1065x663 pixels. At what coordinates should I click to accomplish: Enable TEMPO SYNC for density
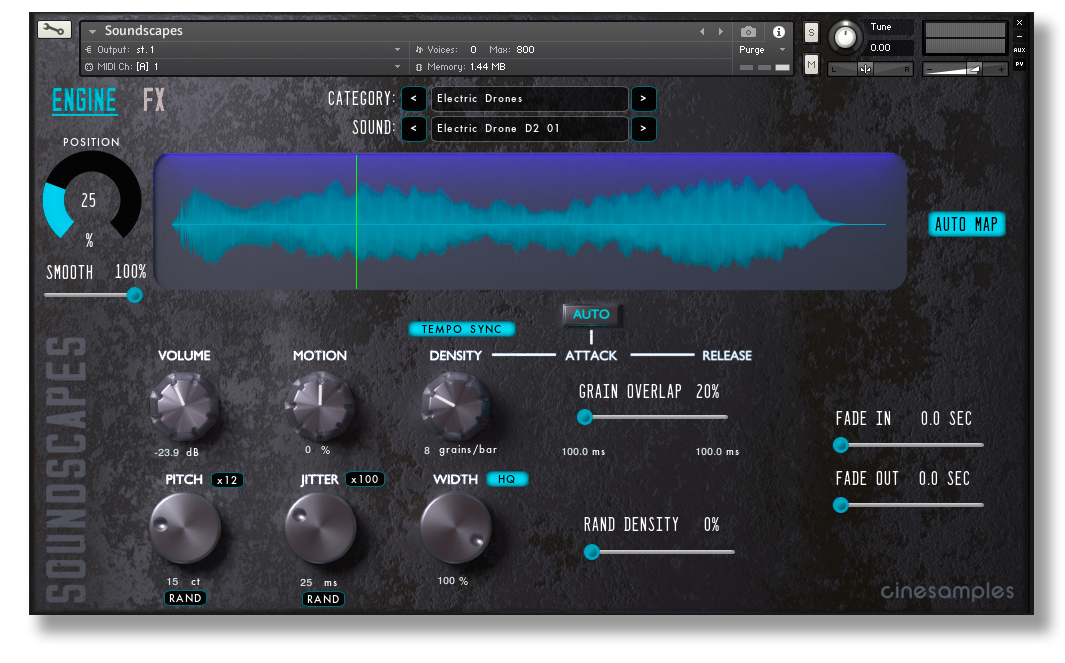(462, 329)
